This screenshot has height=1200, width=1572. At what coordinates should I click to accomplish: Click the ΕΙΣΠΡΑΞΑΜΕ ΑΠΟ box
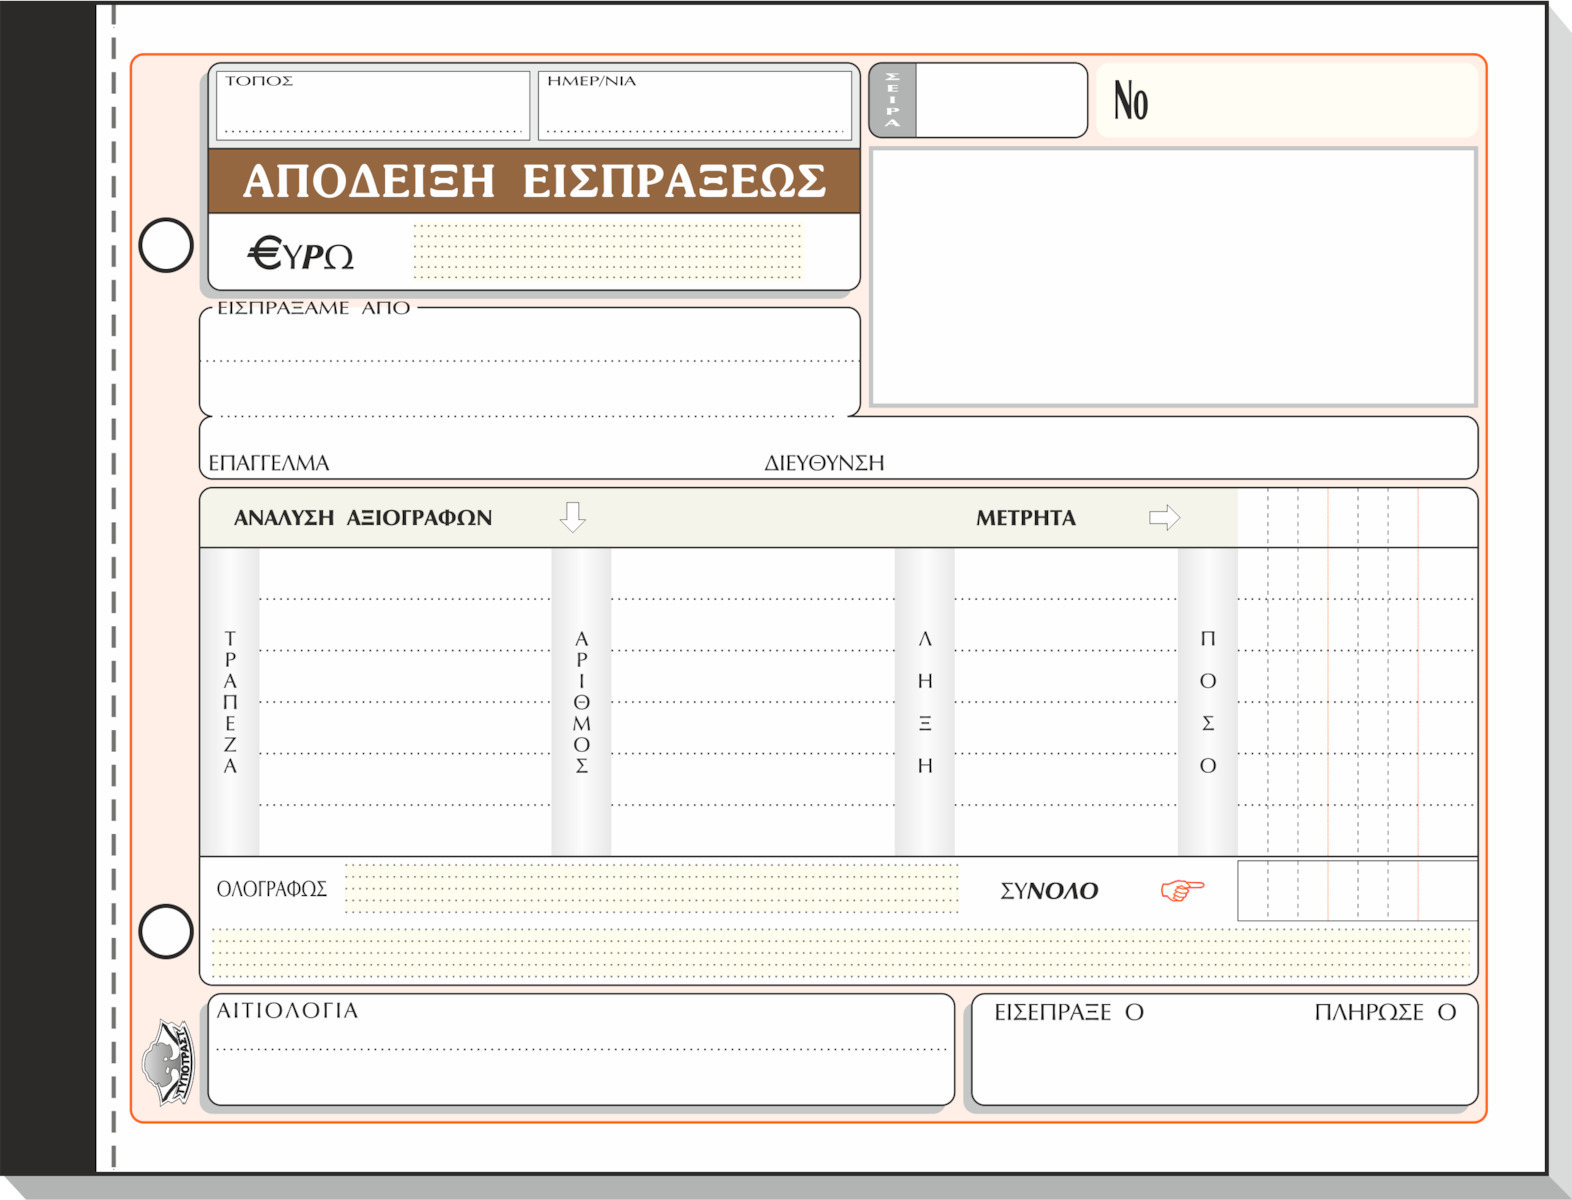[x=529, y=362]
